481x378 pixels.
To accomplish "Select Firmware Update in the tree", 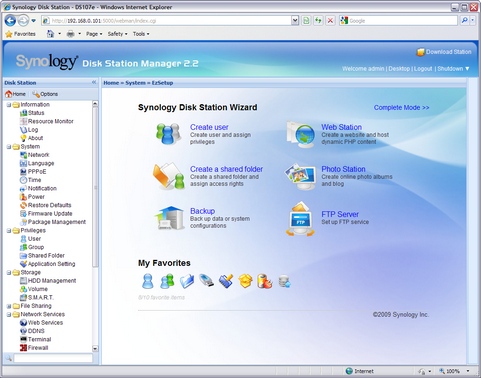I will (50, 214).
